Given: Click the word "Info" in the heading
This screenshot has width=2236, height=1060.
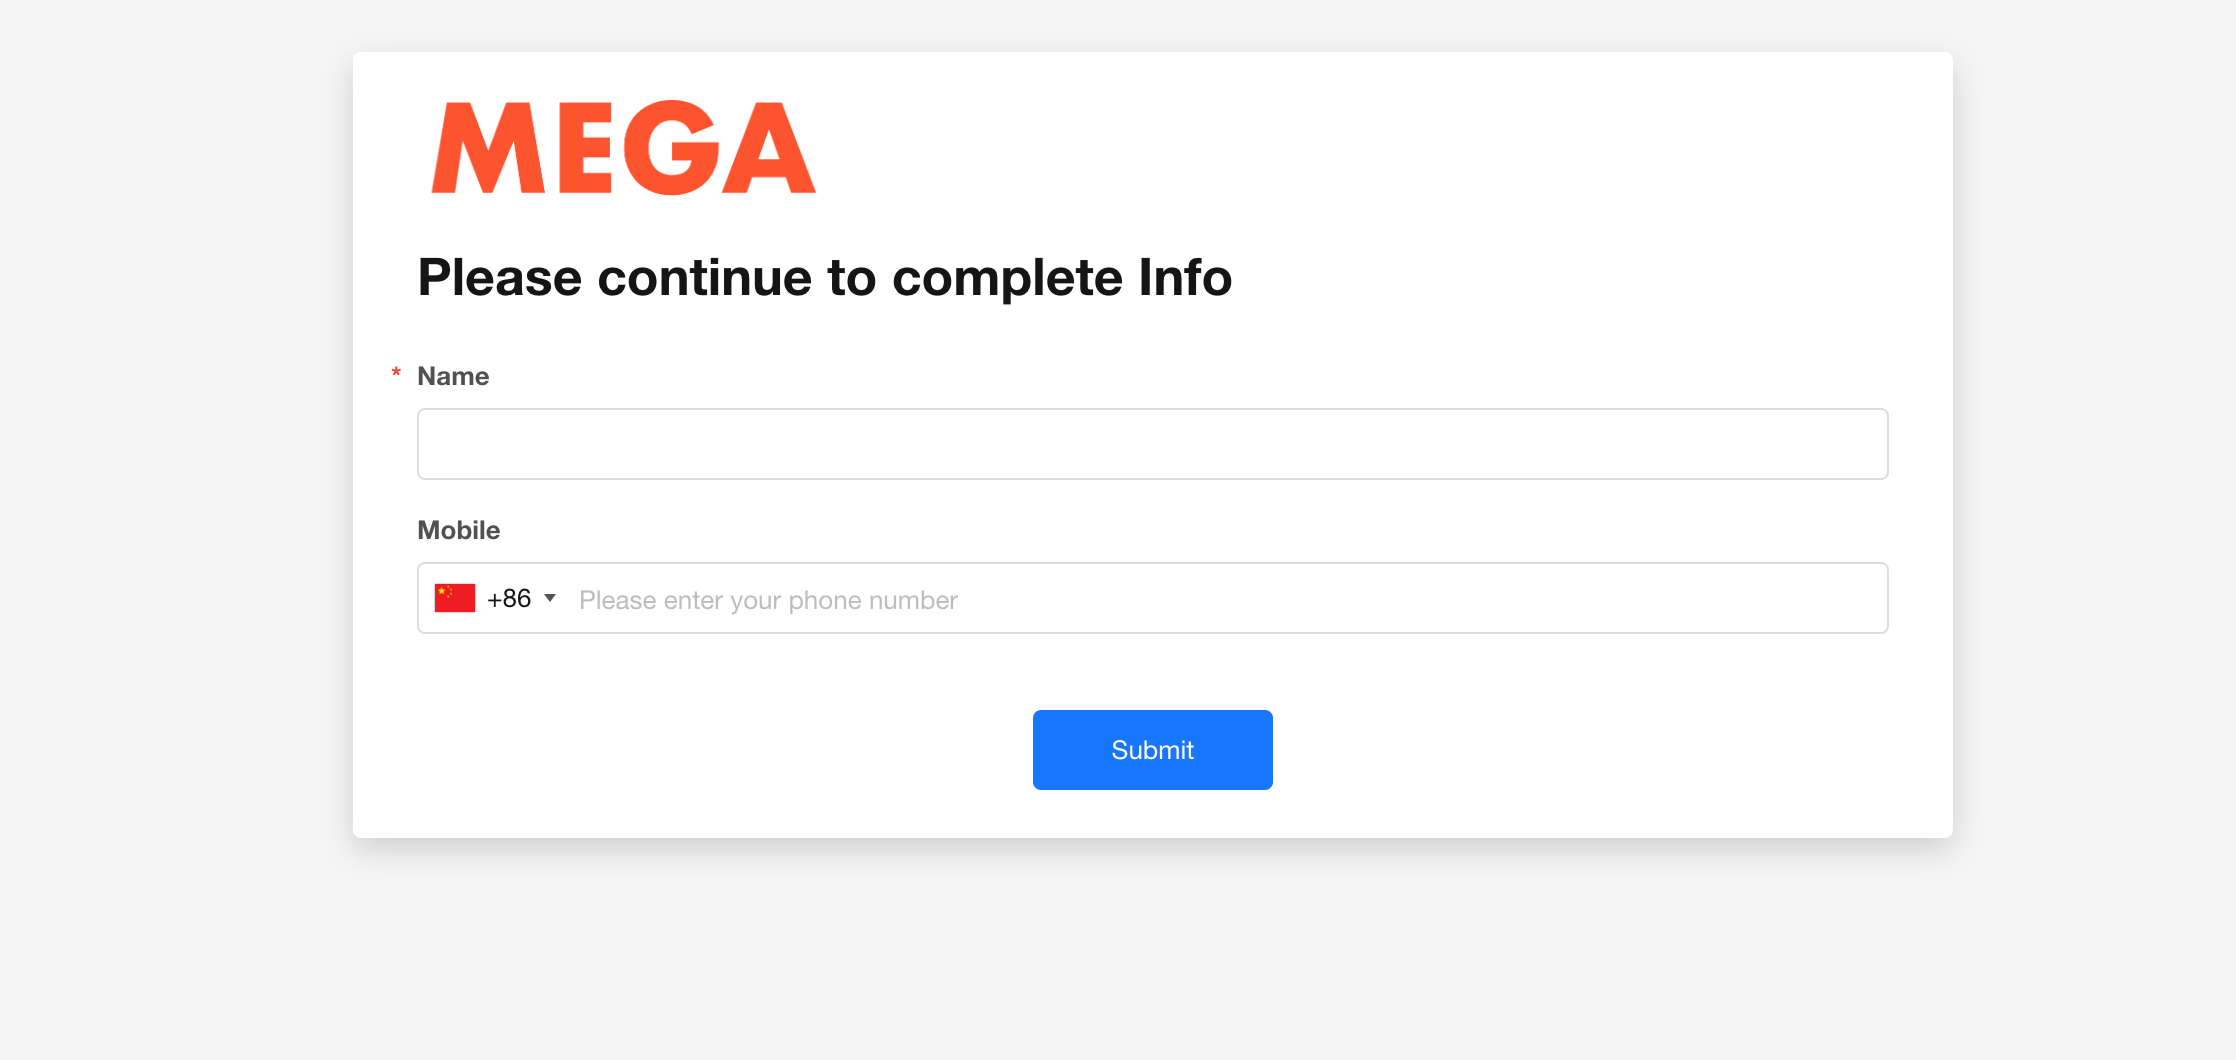Looking at the screenshot, I should [x=1185, y=278].
